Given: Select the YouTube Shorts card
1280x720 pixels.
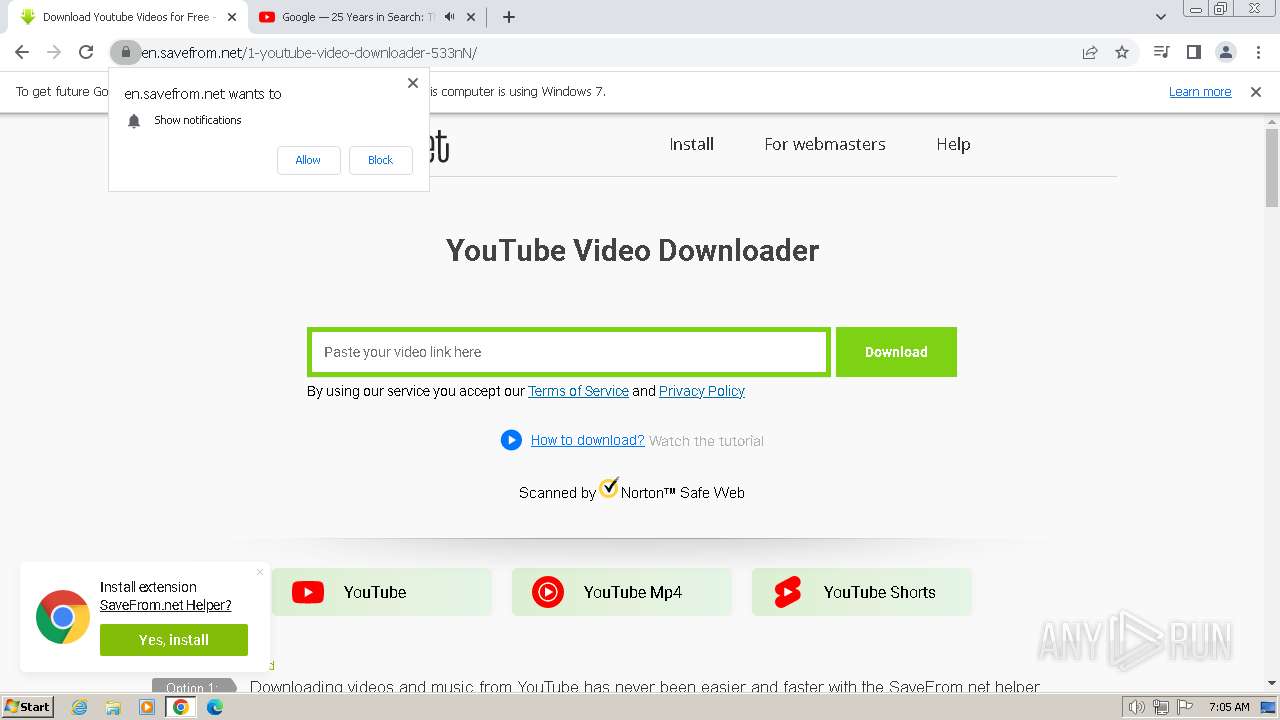Looking at the screenshot, I should [862, 592].
